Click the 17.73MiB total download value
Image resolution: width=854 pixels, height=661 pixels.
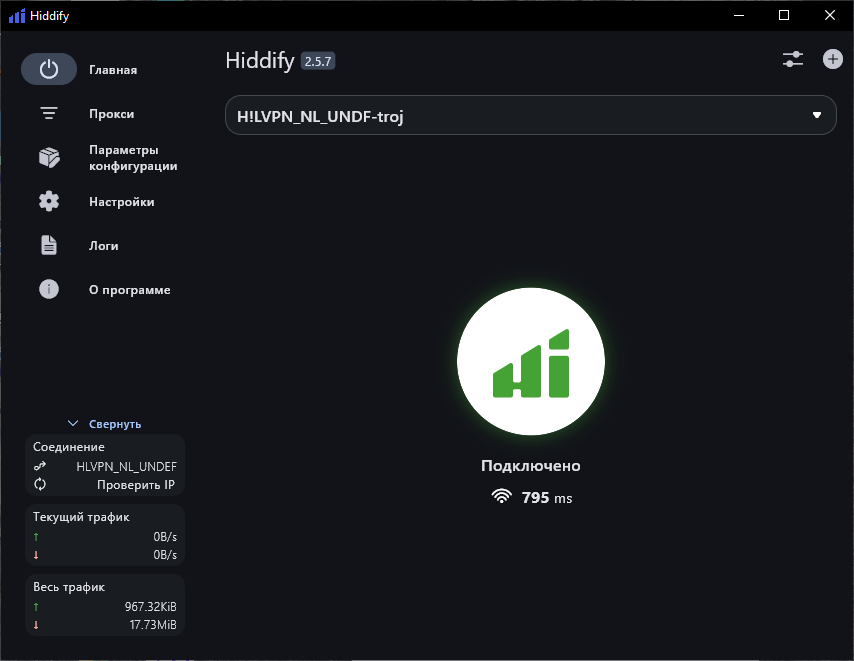point(153,625)
